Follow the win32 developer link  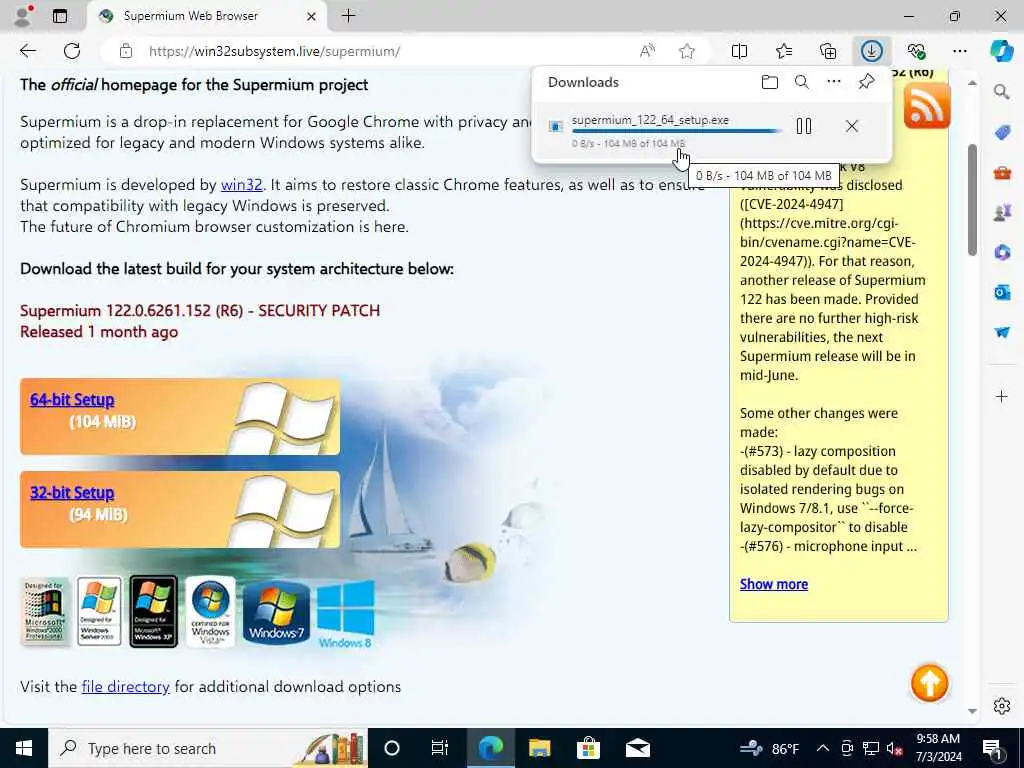tap(242, 185)
